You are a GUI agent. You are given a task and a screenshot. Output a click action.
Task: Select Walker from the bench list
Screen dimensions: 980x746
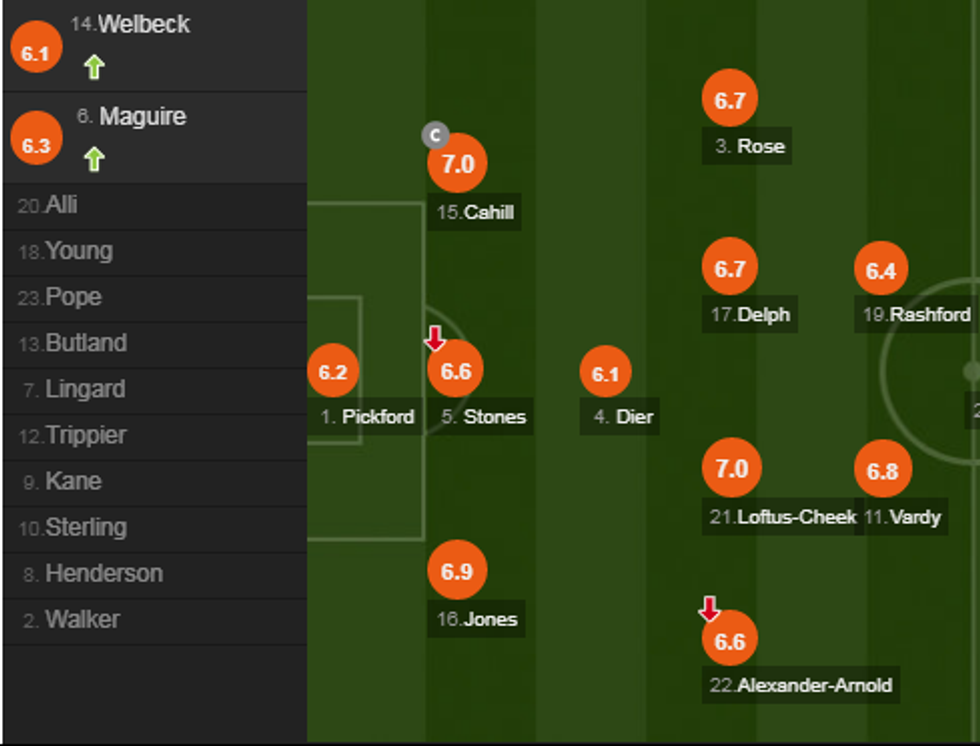tap(82, 620)
